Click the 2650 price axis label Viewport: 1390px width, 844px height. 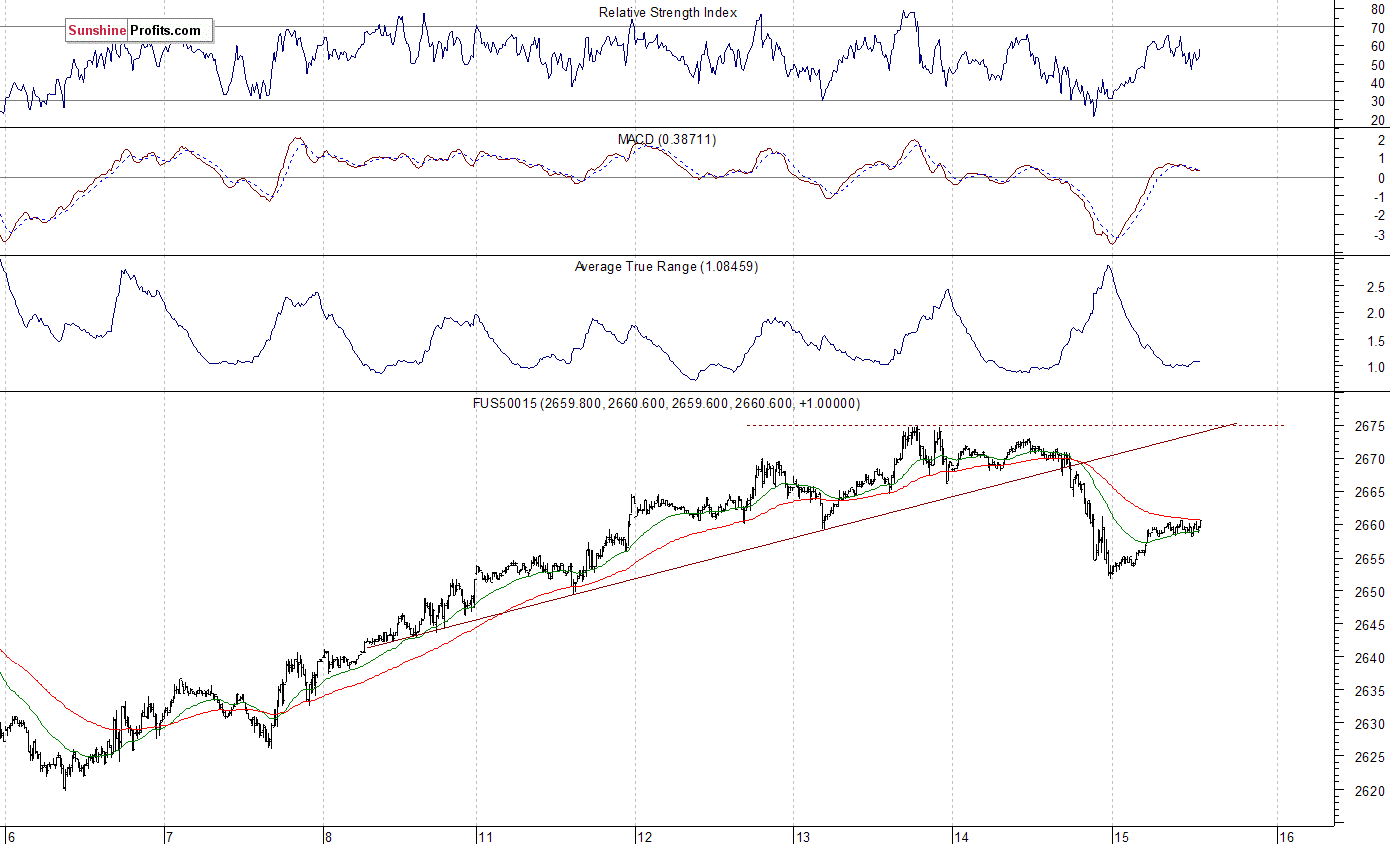coord(1370,592)
